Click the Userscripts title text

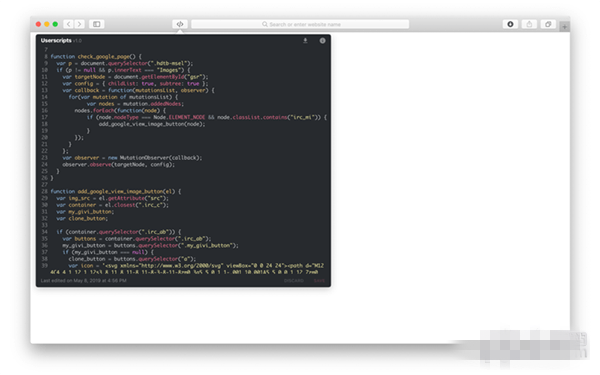click(56, 41)
